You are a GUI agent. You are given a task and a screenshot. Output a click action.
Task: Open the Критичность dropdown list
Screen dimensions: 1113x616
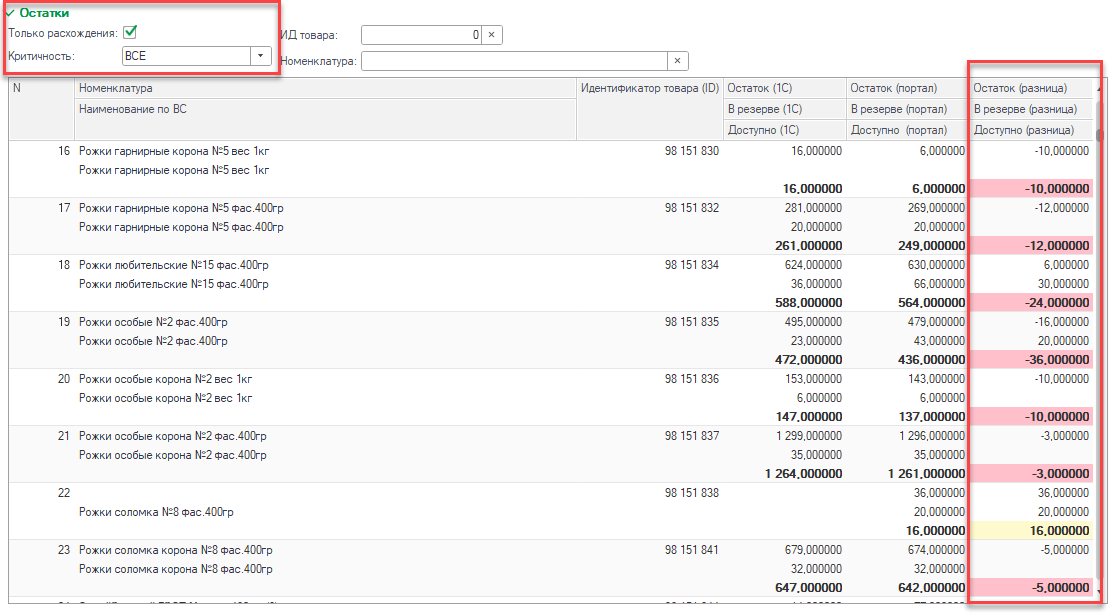(x=261, y=56)
